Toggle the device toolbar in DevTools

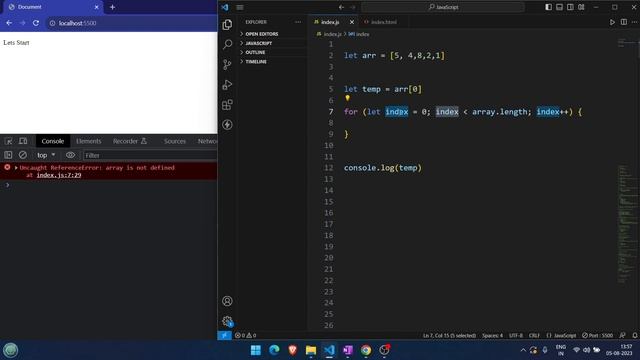point(23,141)
